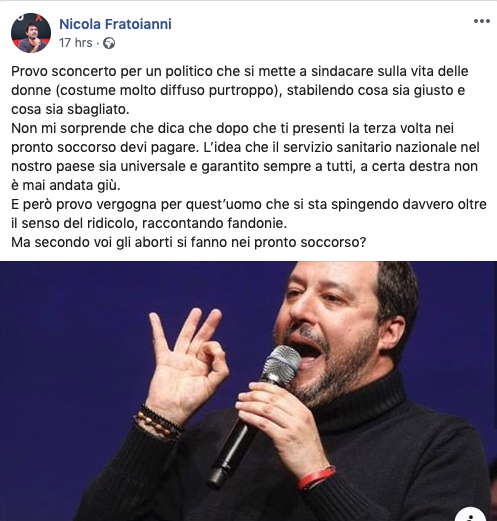Click the microphone in the post photo
Viewport: 497px width, 521px height.
[253, 415]
